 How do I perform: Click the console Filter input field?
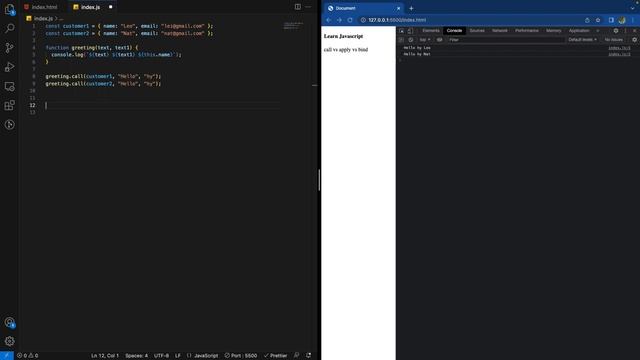click(506, 40)
